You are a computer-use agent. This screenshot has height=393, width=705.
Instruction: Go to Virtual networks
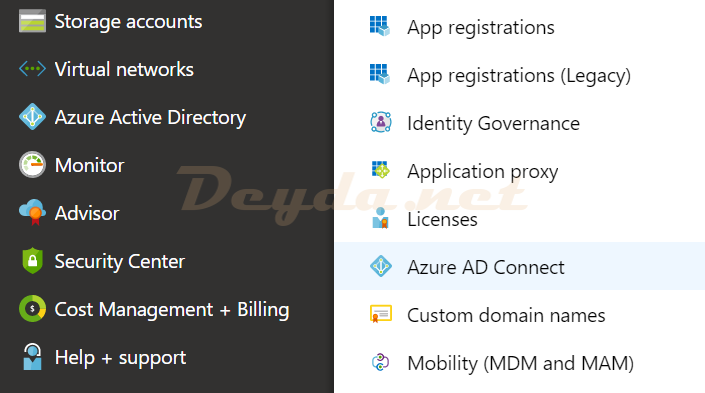124,69
